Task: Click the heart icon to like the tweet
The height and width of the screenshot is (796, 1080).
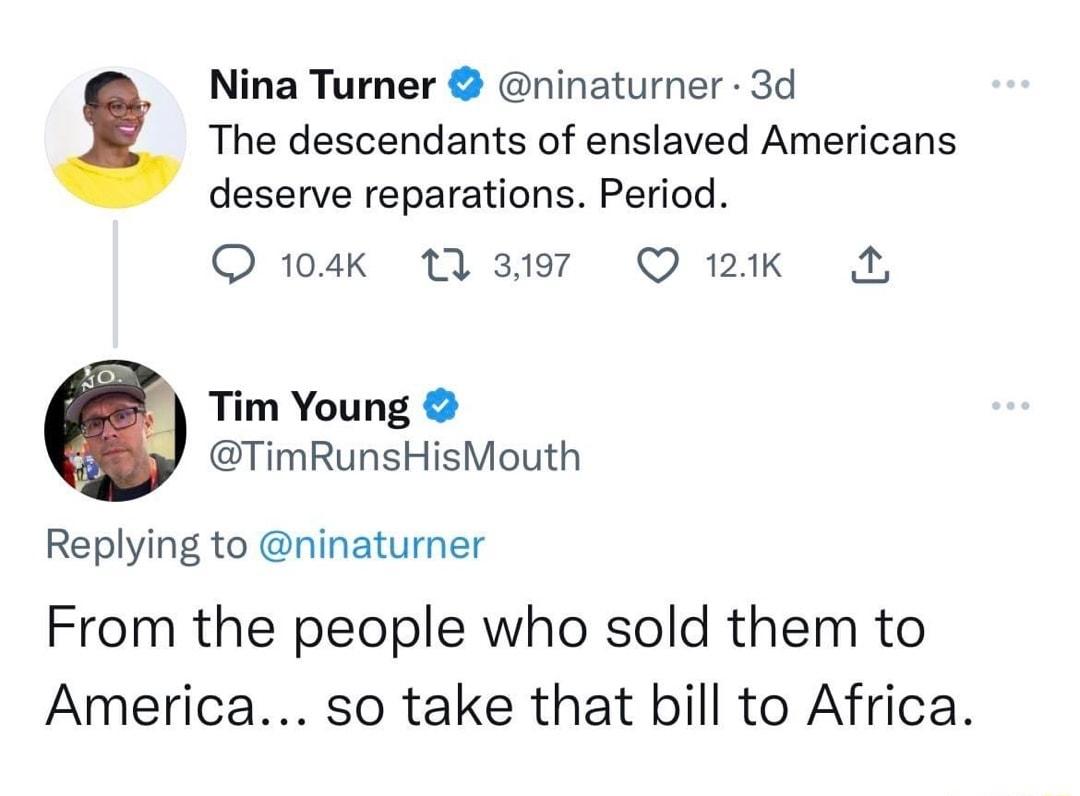Action: tap(659, 265)
